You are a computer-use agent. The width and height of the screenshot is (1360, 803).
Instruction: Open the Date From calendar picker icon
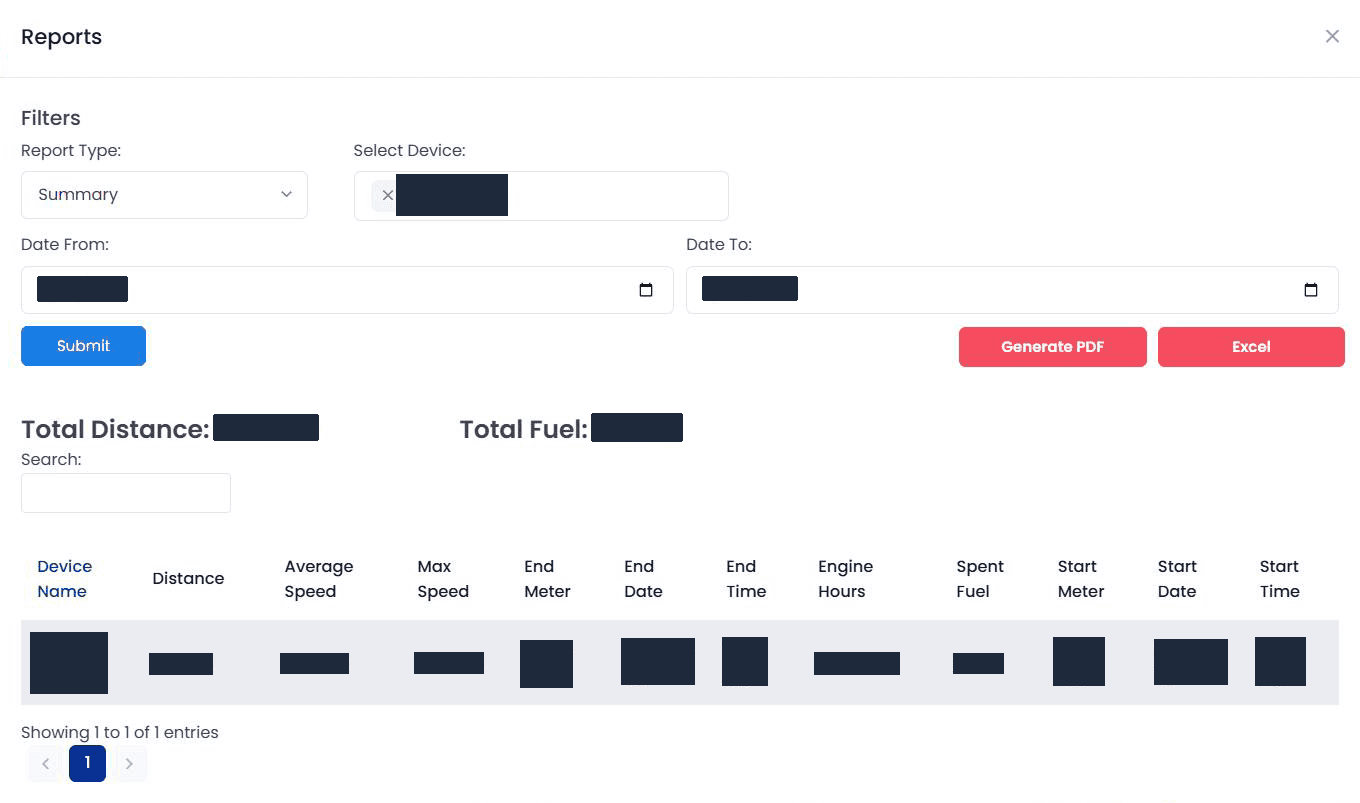[x=646, y=290]
